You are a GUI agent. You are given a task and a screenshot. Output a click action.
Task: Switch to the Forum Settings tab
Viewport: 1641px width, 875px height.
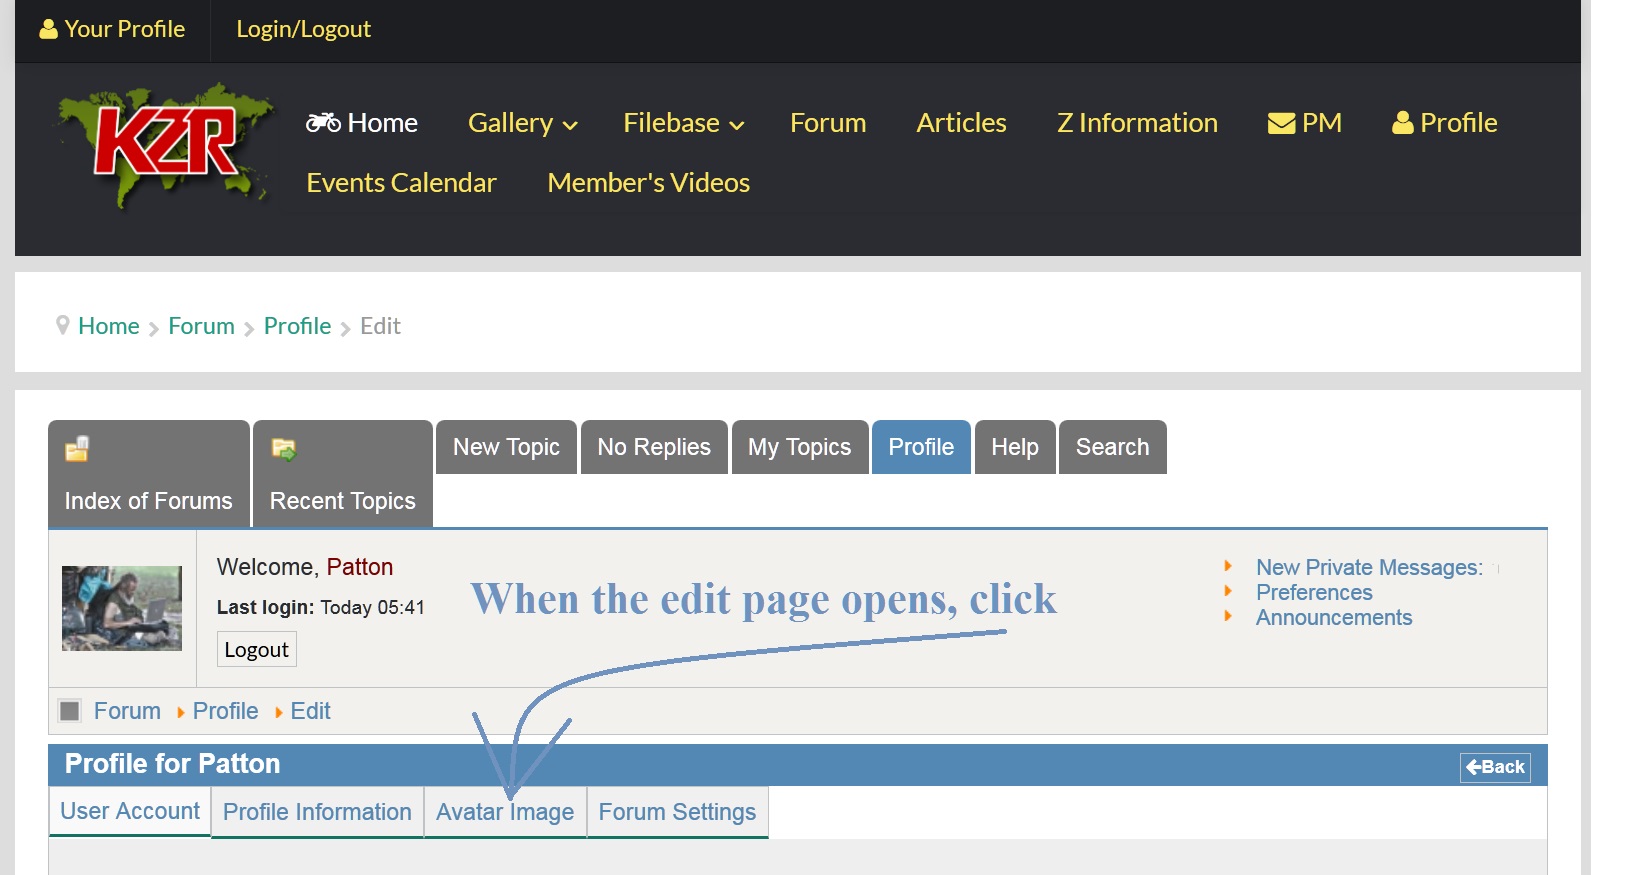(677, 812)
